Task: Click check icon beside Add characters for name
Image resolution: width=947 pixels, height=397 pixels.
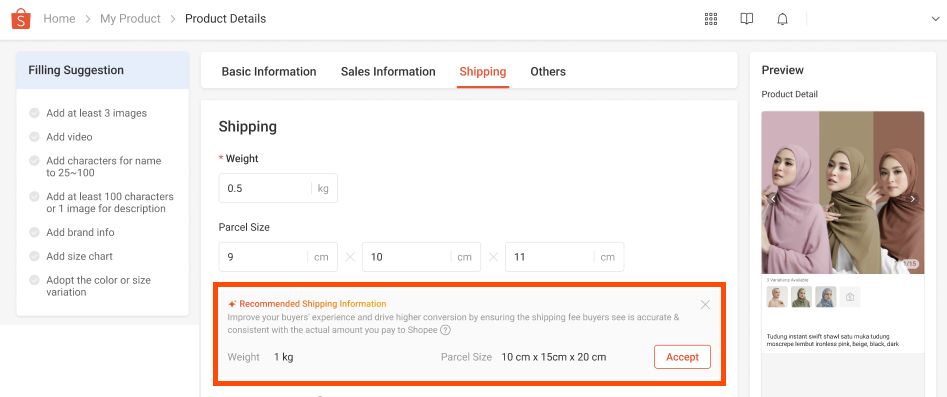Action: coord(34,161)
